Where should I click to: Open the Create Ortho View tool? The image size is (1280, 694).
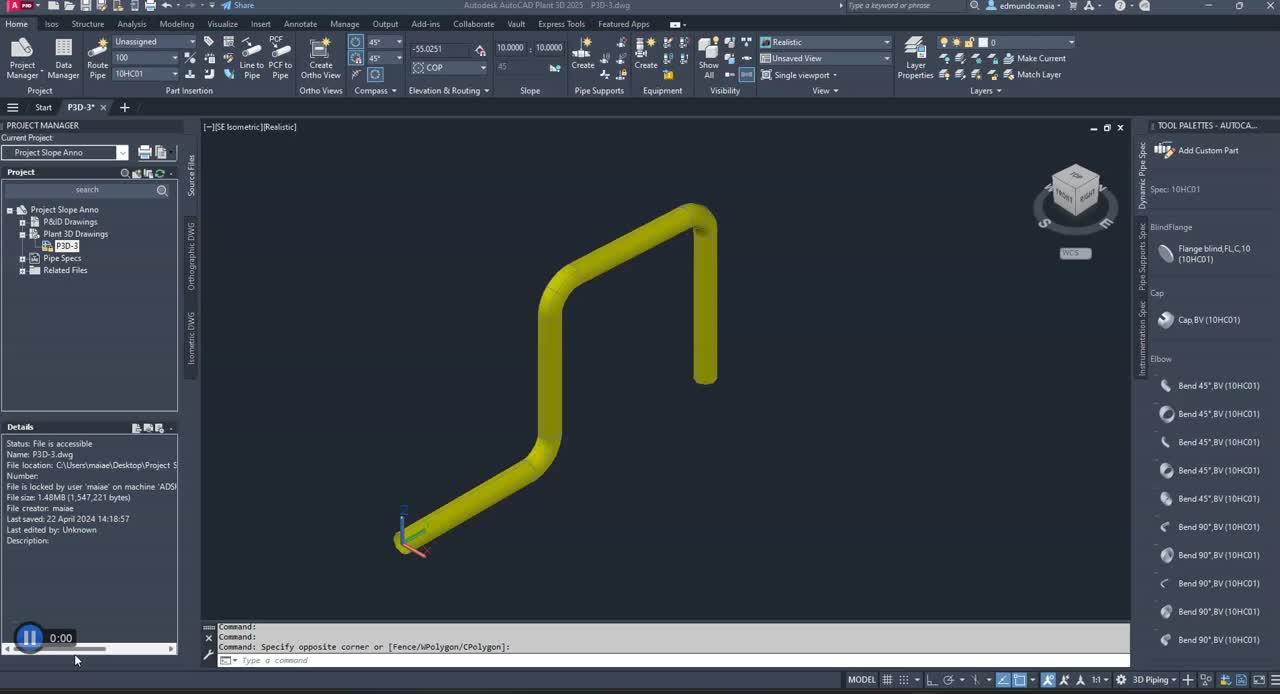(x=320, y=58)
